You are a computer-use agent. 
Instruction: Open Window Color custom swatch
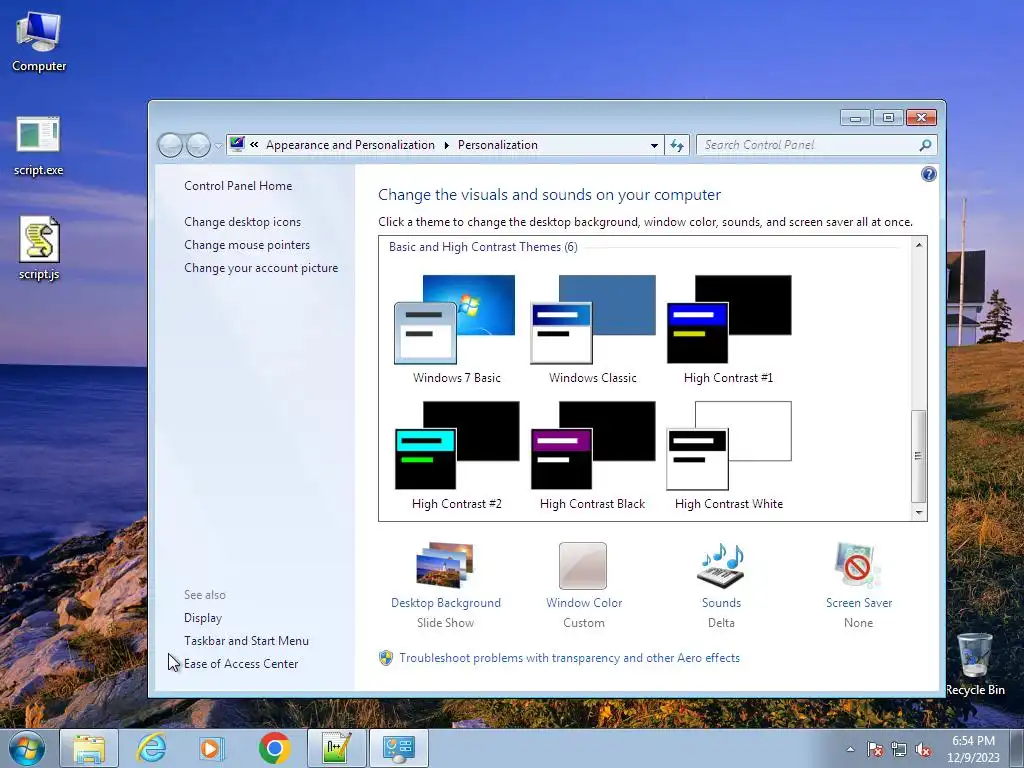point(584,585)
